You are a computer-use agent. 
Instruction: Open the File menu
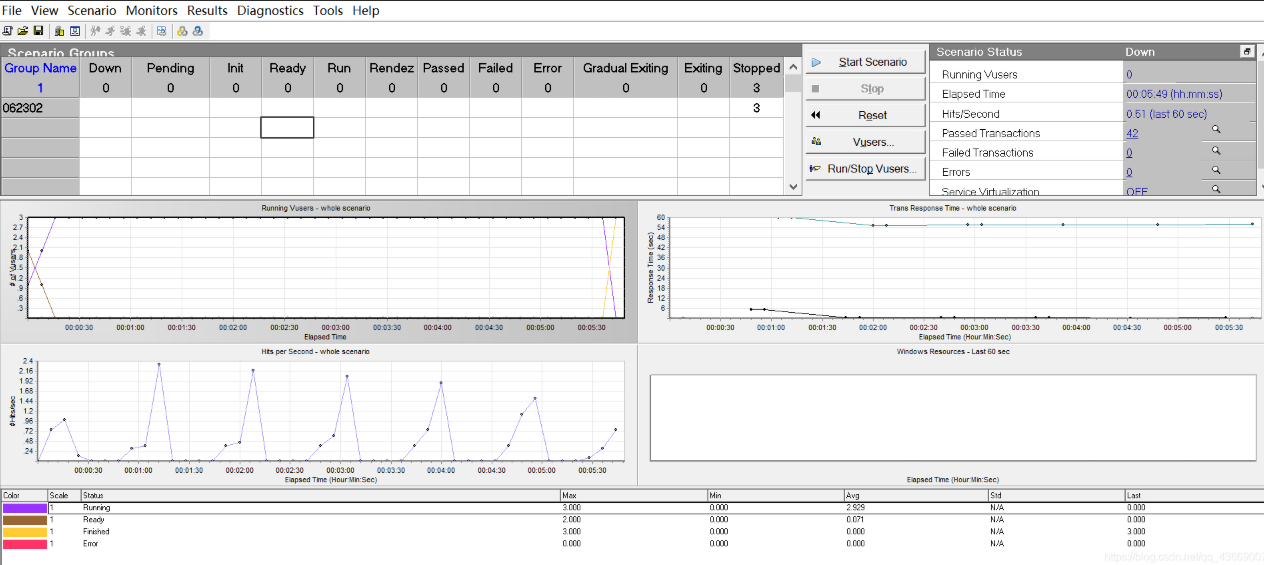(x=12, y=10)
